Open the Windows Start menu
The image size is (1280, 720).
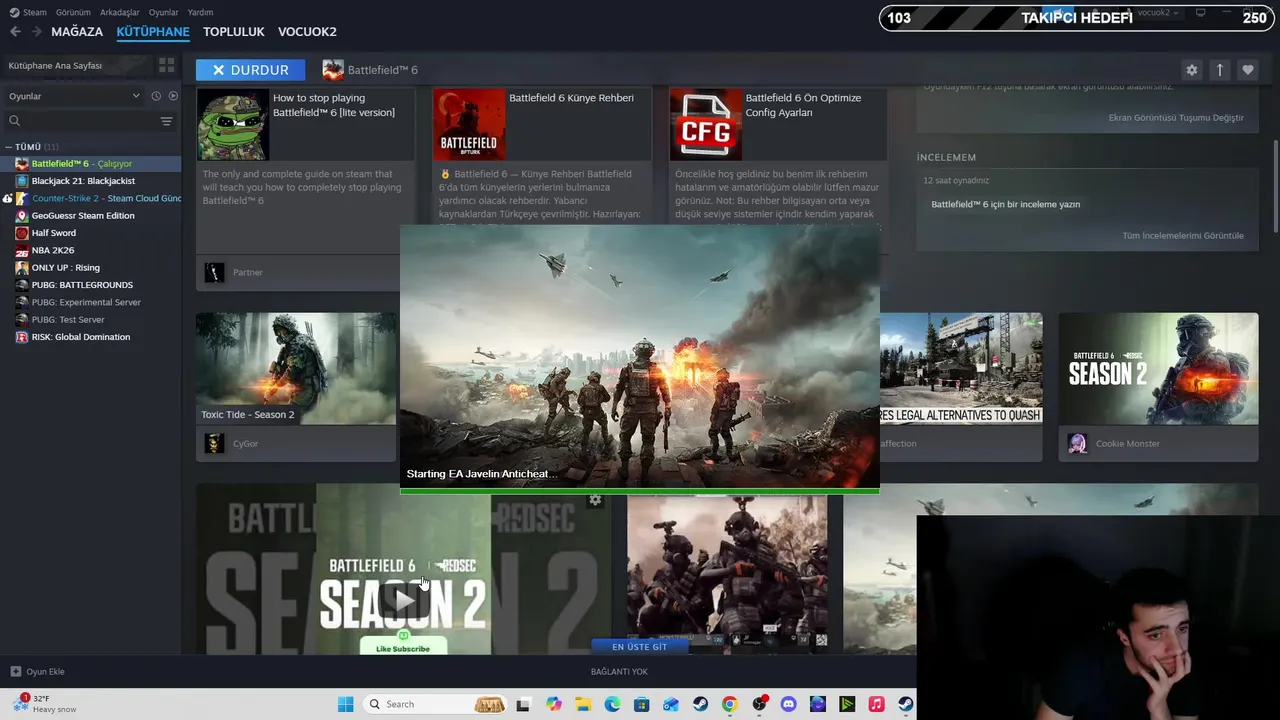pyautogui.click(x=345, y=704)
